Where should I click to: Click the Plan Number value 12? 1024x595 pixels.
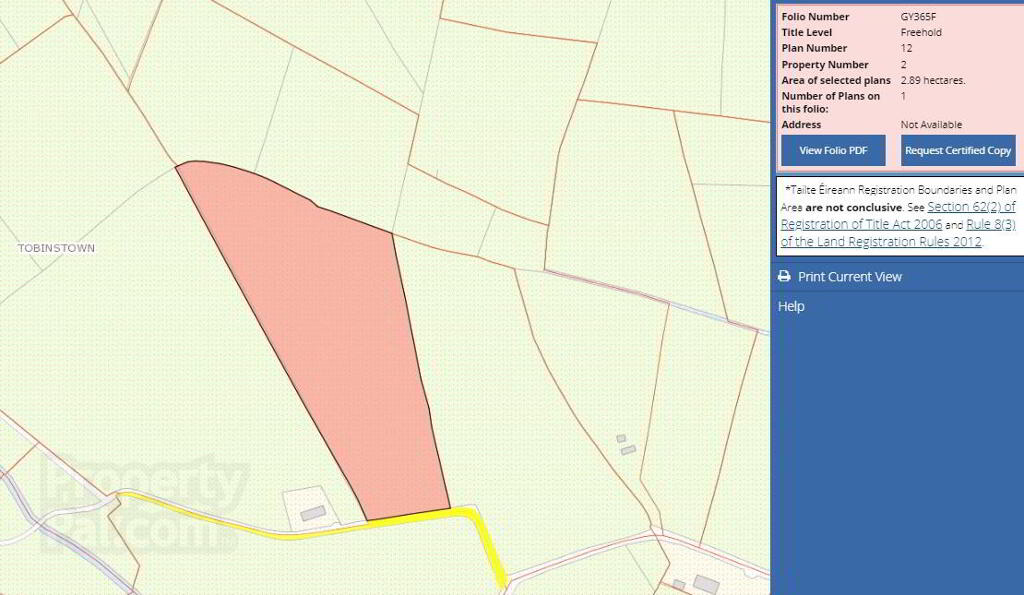906,48
